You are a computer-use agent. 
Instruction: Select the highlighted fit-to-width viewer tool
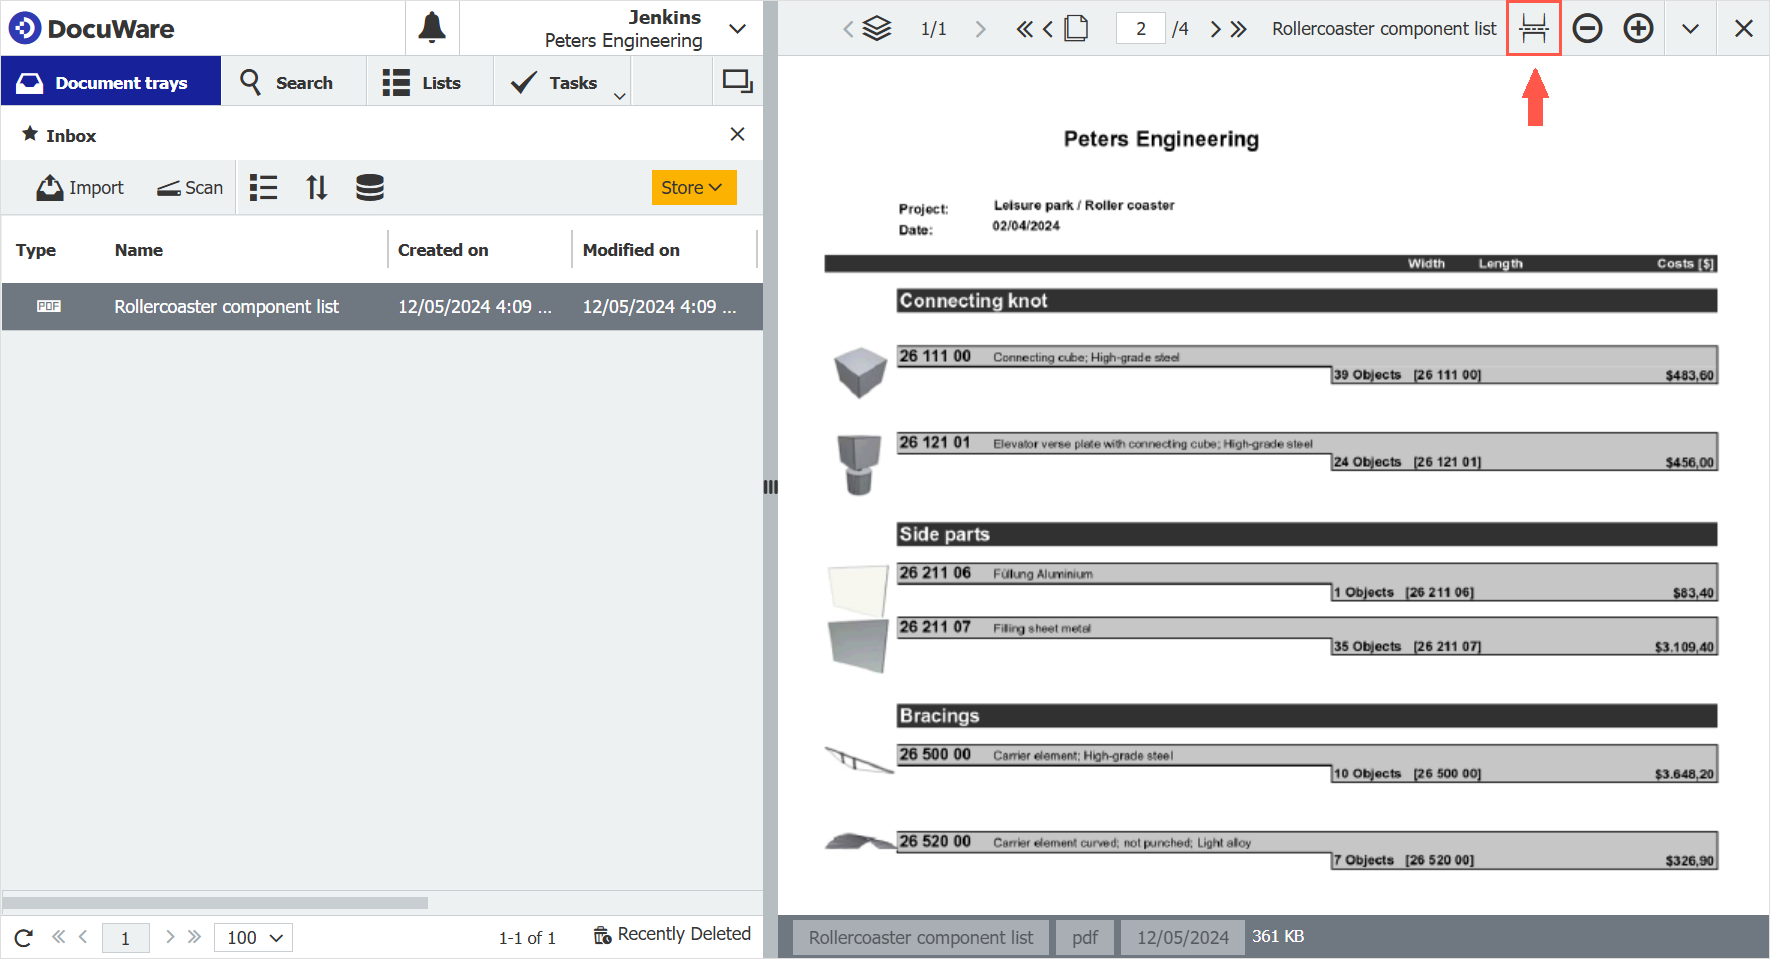click(x=1534, y=28)
